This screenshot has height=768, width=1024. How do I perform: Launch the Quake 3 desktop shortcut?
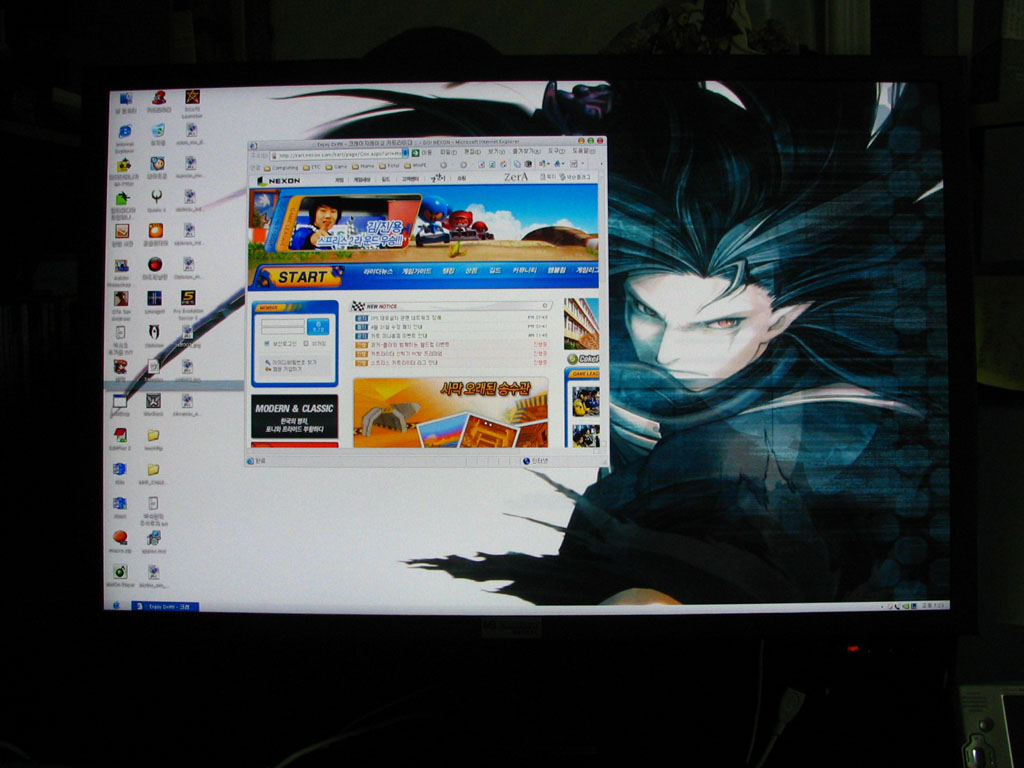(x=156, y=201)
